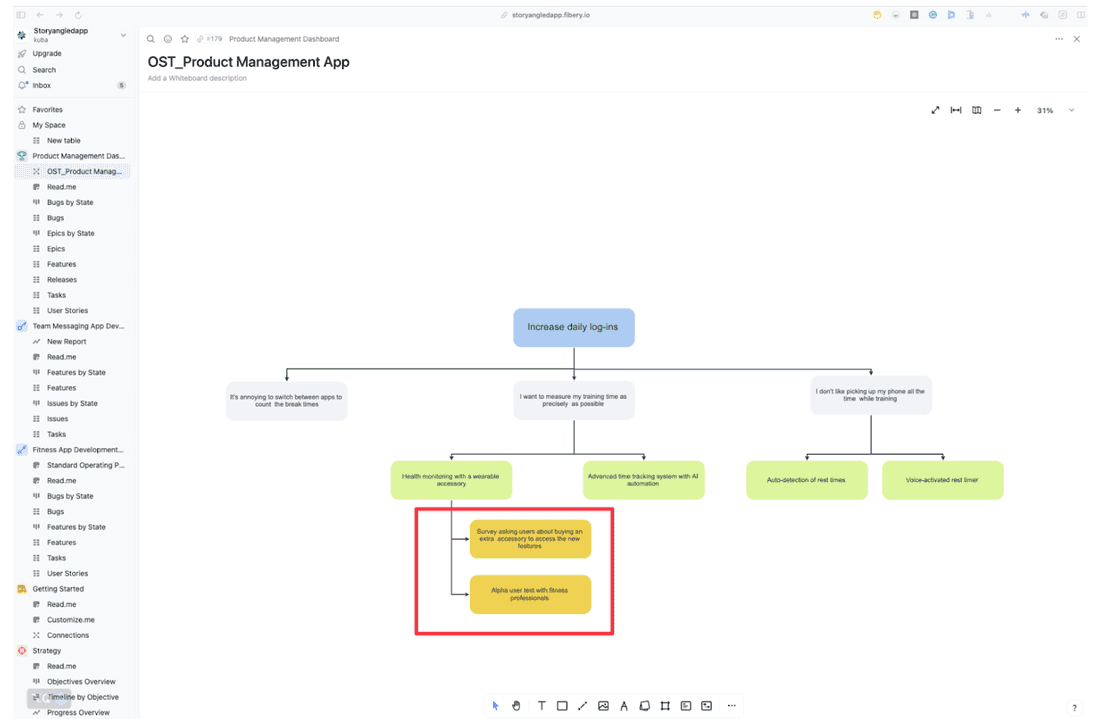Expand the Storyangledapp workspace menu

[x=123, y=35]
